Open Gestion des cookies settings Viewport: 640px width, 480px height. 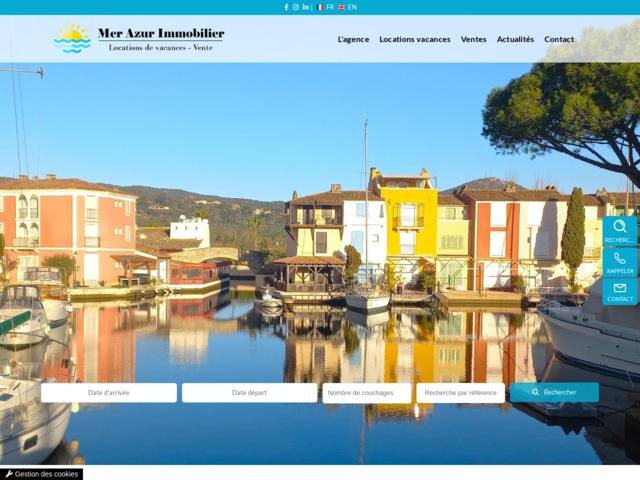click(42, 474)
